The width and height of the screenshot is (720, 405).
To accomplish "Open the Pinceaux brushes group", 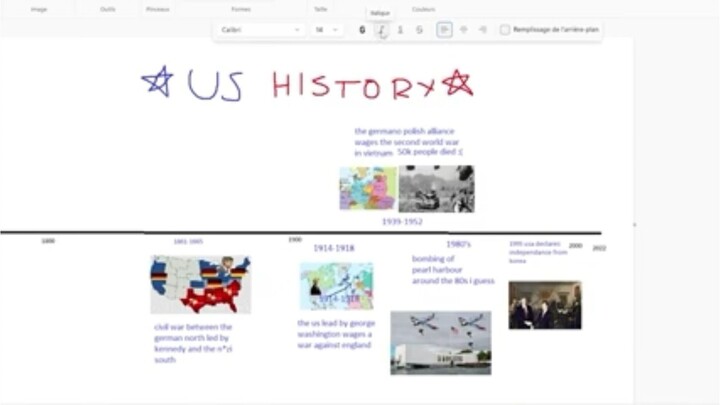I will click(x=157, y=8).
